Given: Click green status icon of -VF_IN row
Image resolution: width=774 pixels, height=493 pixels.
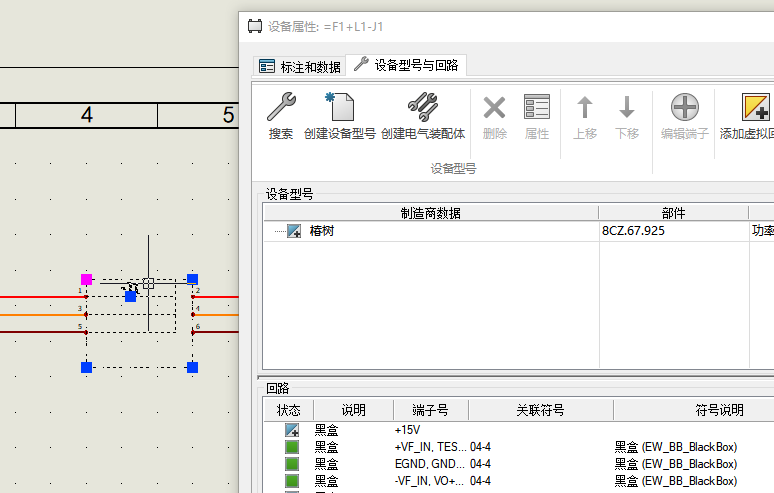Looking at the screenshot, I should (x=292, y=481).
